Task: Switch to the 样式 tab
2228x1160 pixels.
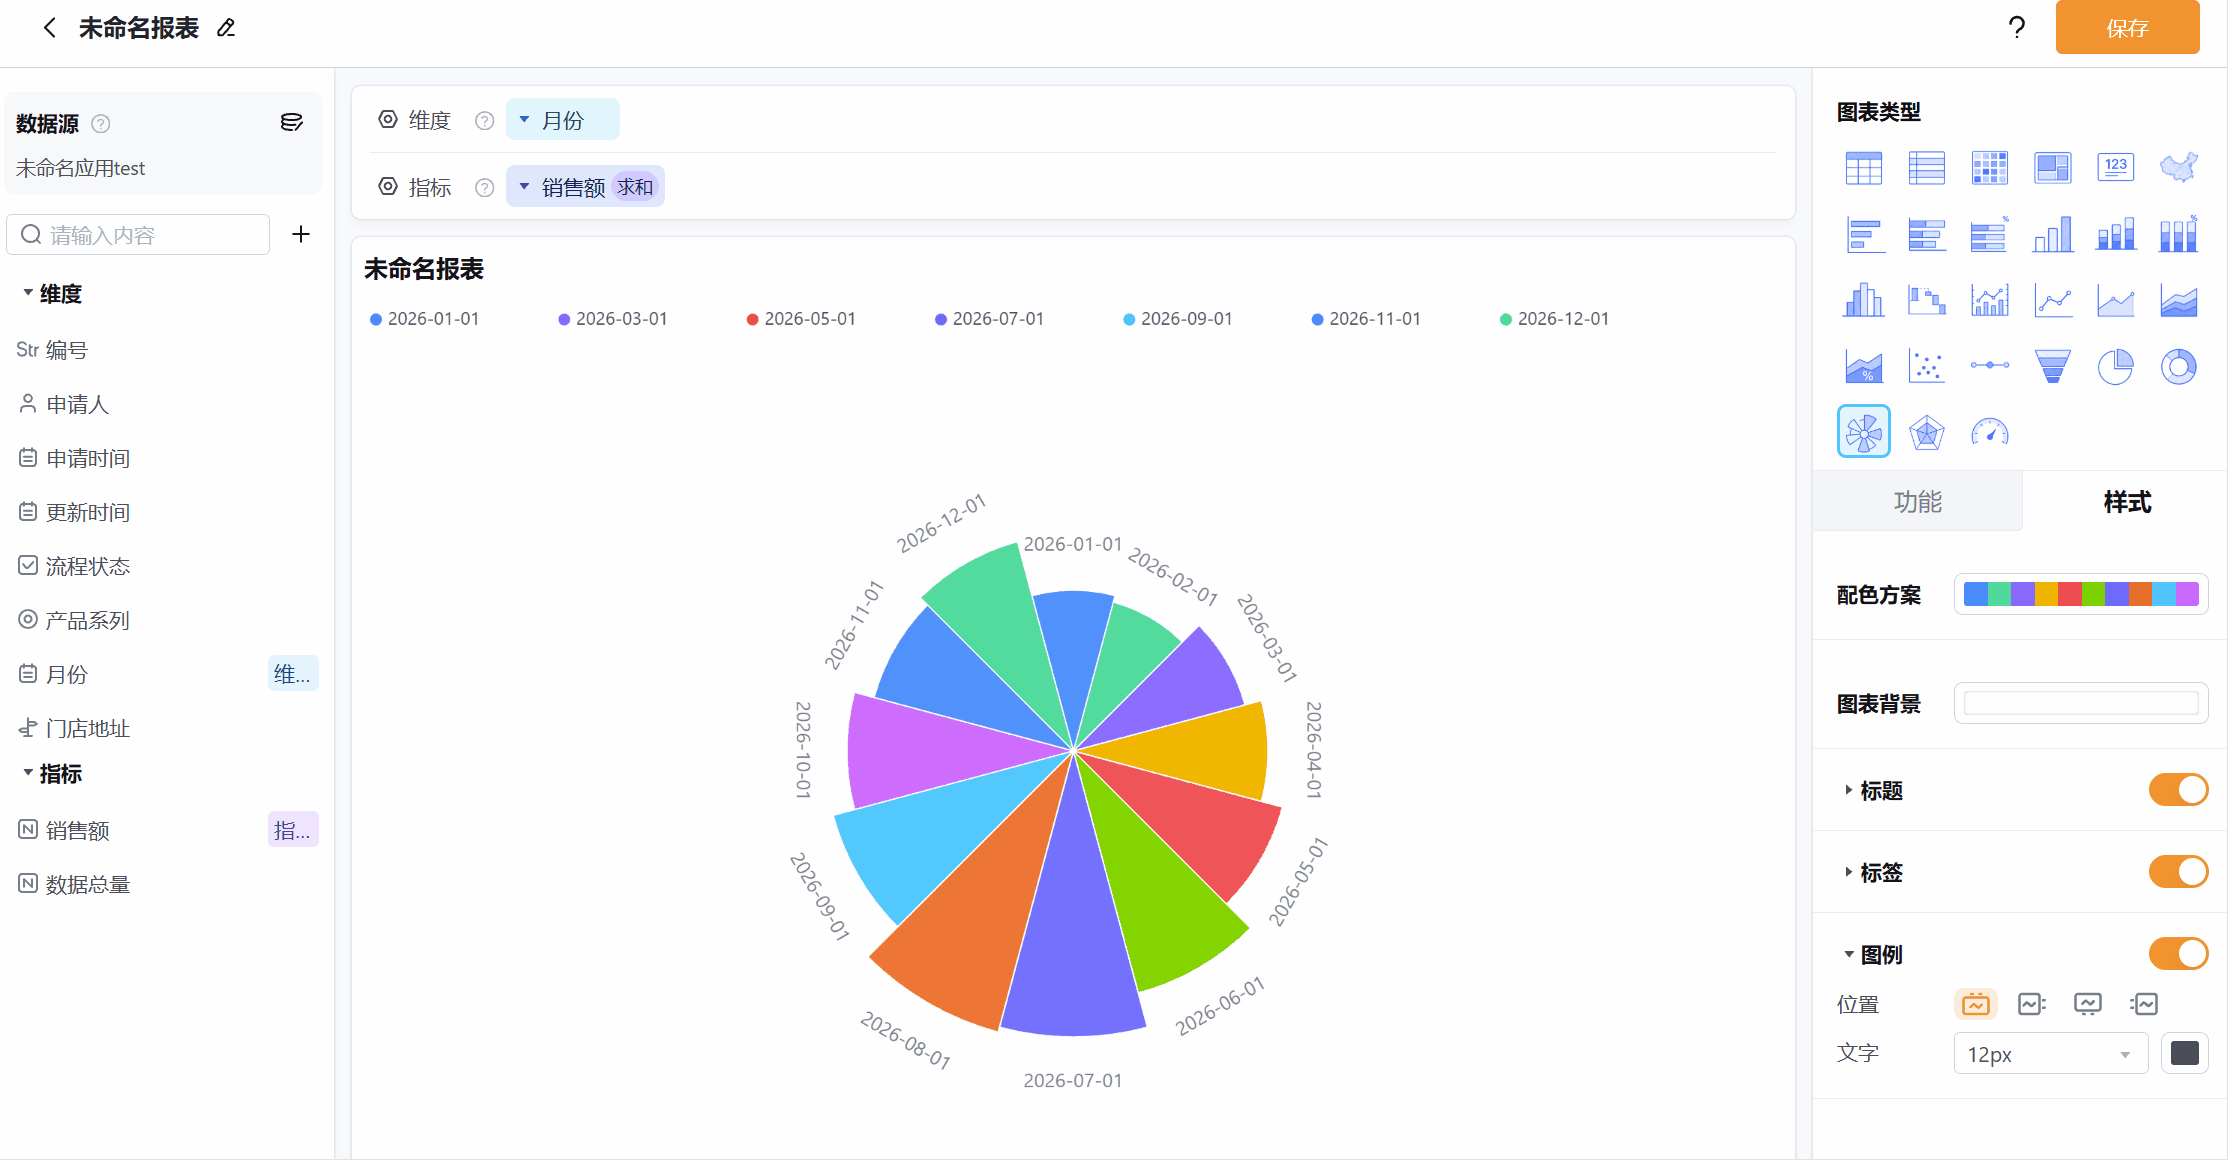Action: coord(2126,501)
